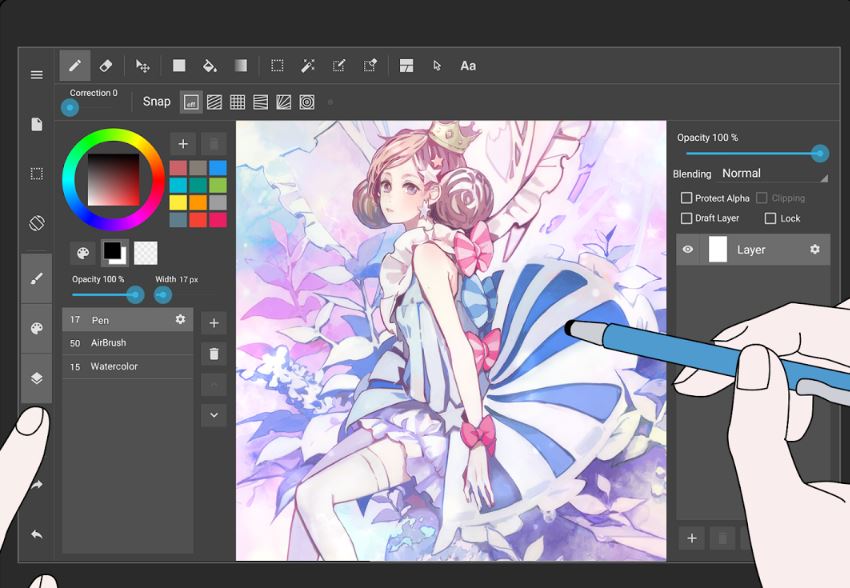Hide the Layer using its eye toggle
This screenshot has width=850, height=588.
[x=686, y=249]
